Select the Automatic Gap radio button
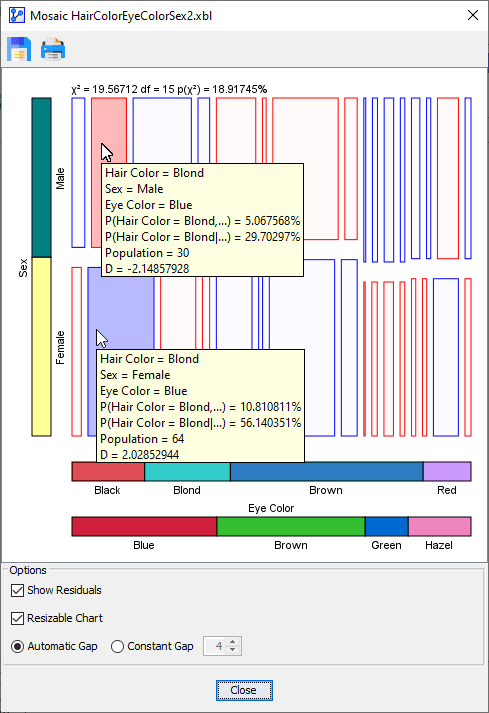489x713 pixels. pos(17,646)
